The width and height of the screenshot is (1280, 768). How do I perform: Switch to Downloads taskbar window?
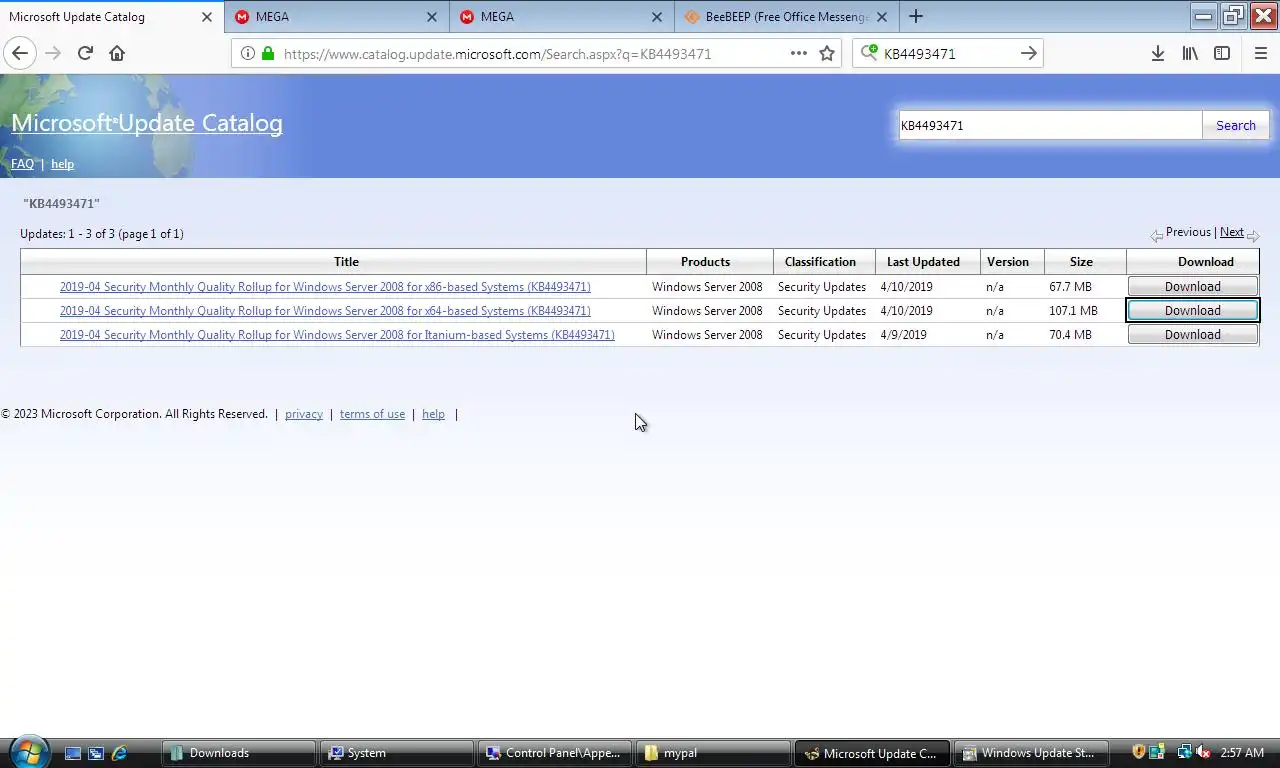239,753
